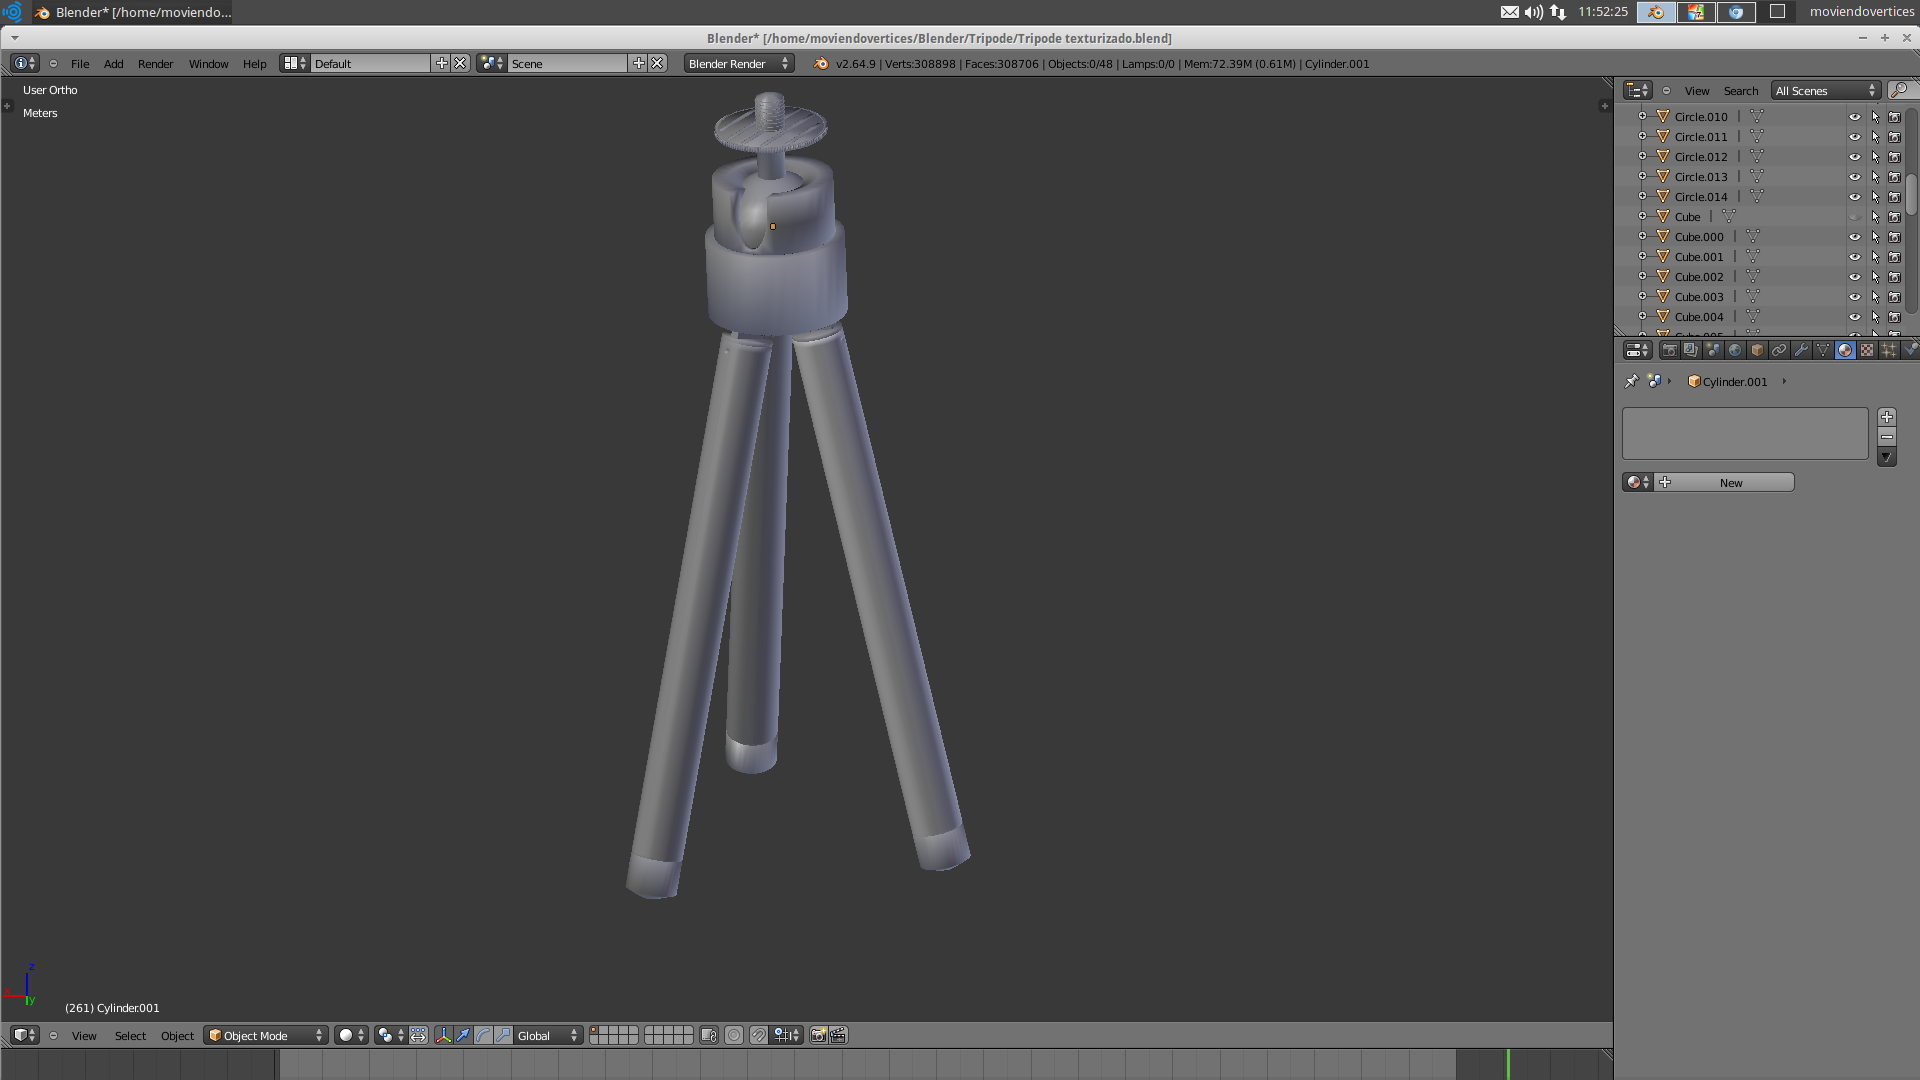Toggle visibility eye for Cube object
Image resolution: width=1920 pixels, height=1080 pixels.
tap(1855, 217)
